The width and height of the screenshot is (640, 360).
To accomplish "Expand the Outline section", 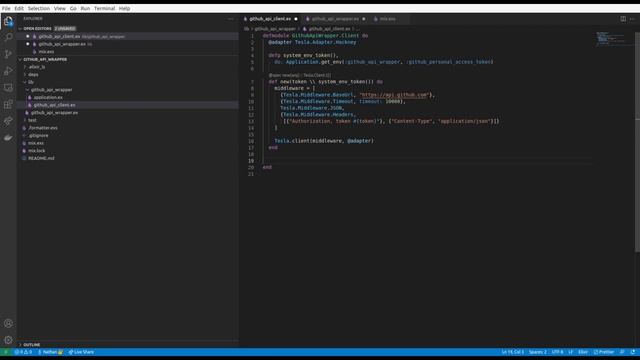I will 30,344.
